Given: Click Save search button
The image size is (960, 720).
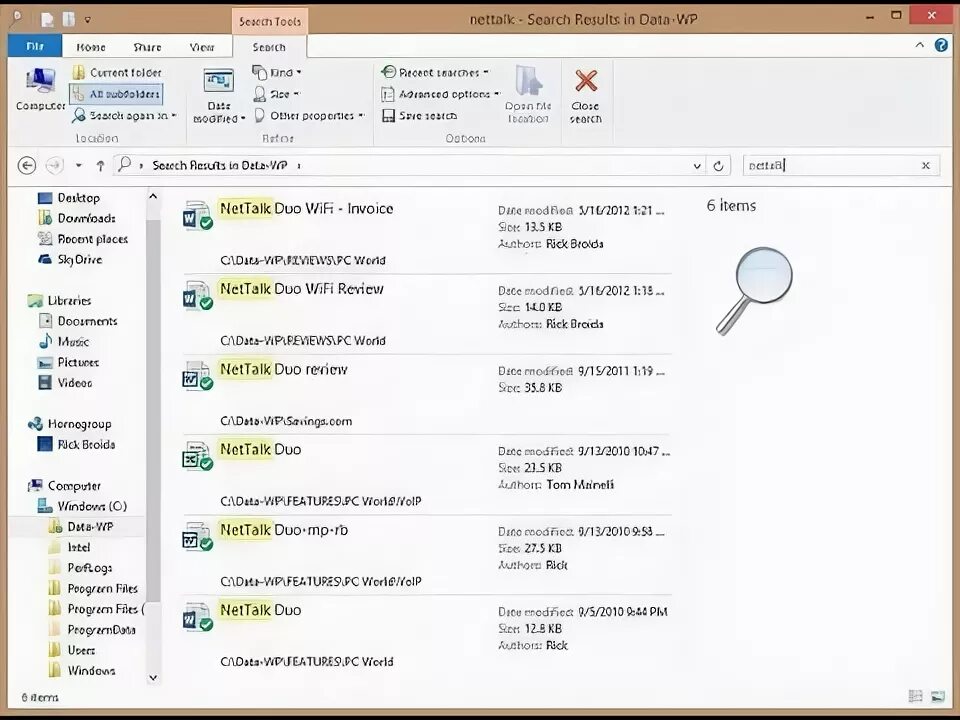Looking at the screenshot, I should click(419, 115).
